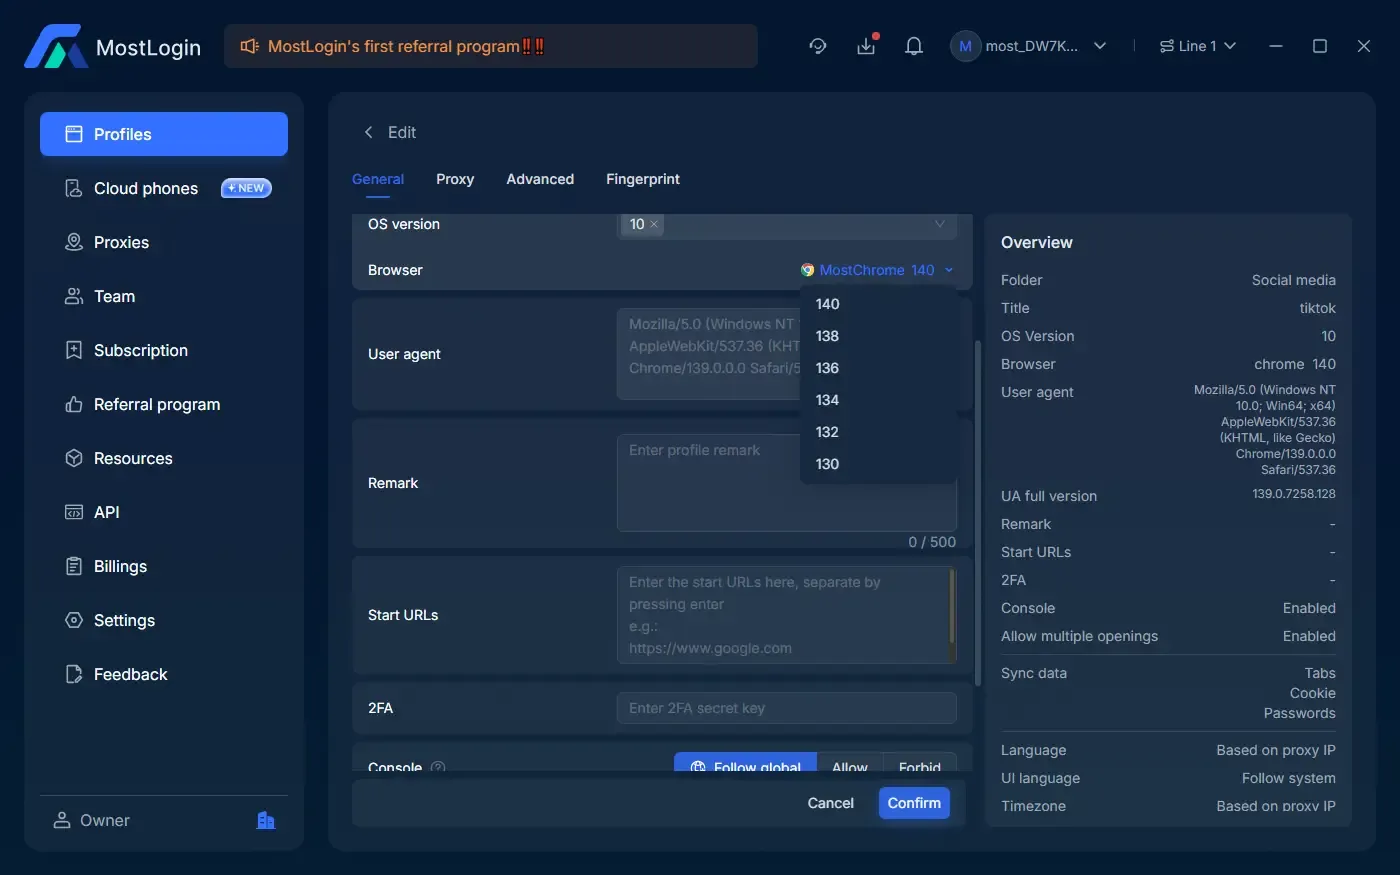Switch to the Proxy tab

(455, 179)
